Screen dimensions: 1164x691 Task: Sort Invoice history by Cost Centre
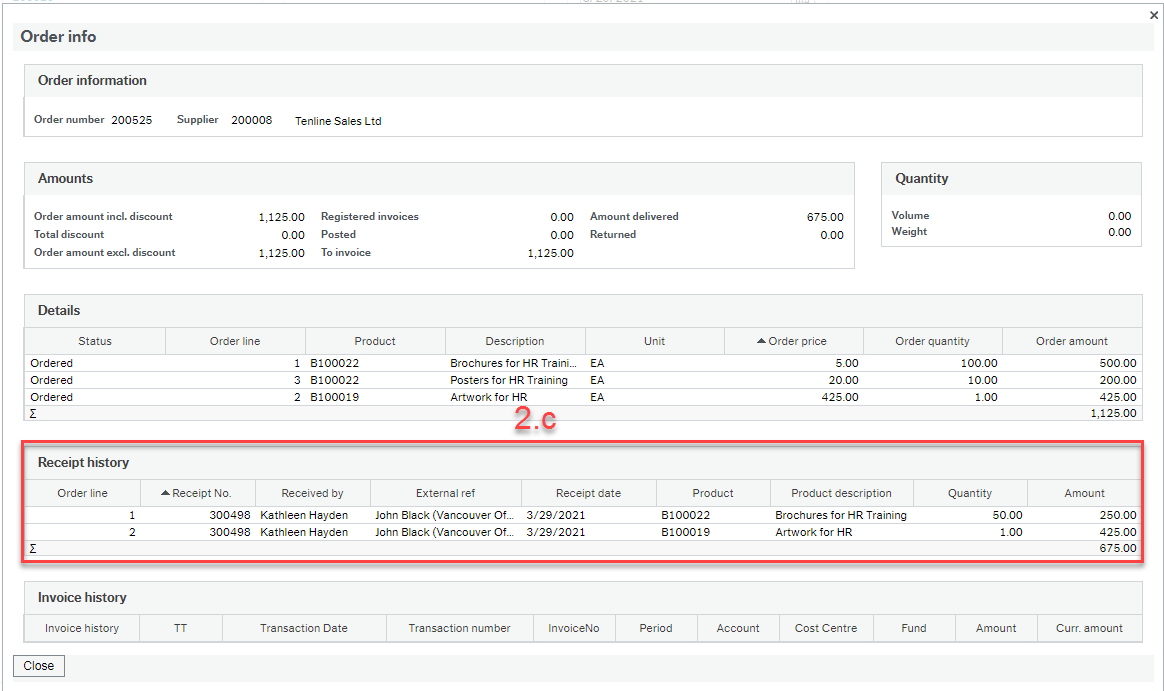click(x=825, y=628)
